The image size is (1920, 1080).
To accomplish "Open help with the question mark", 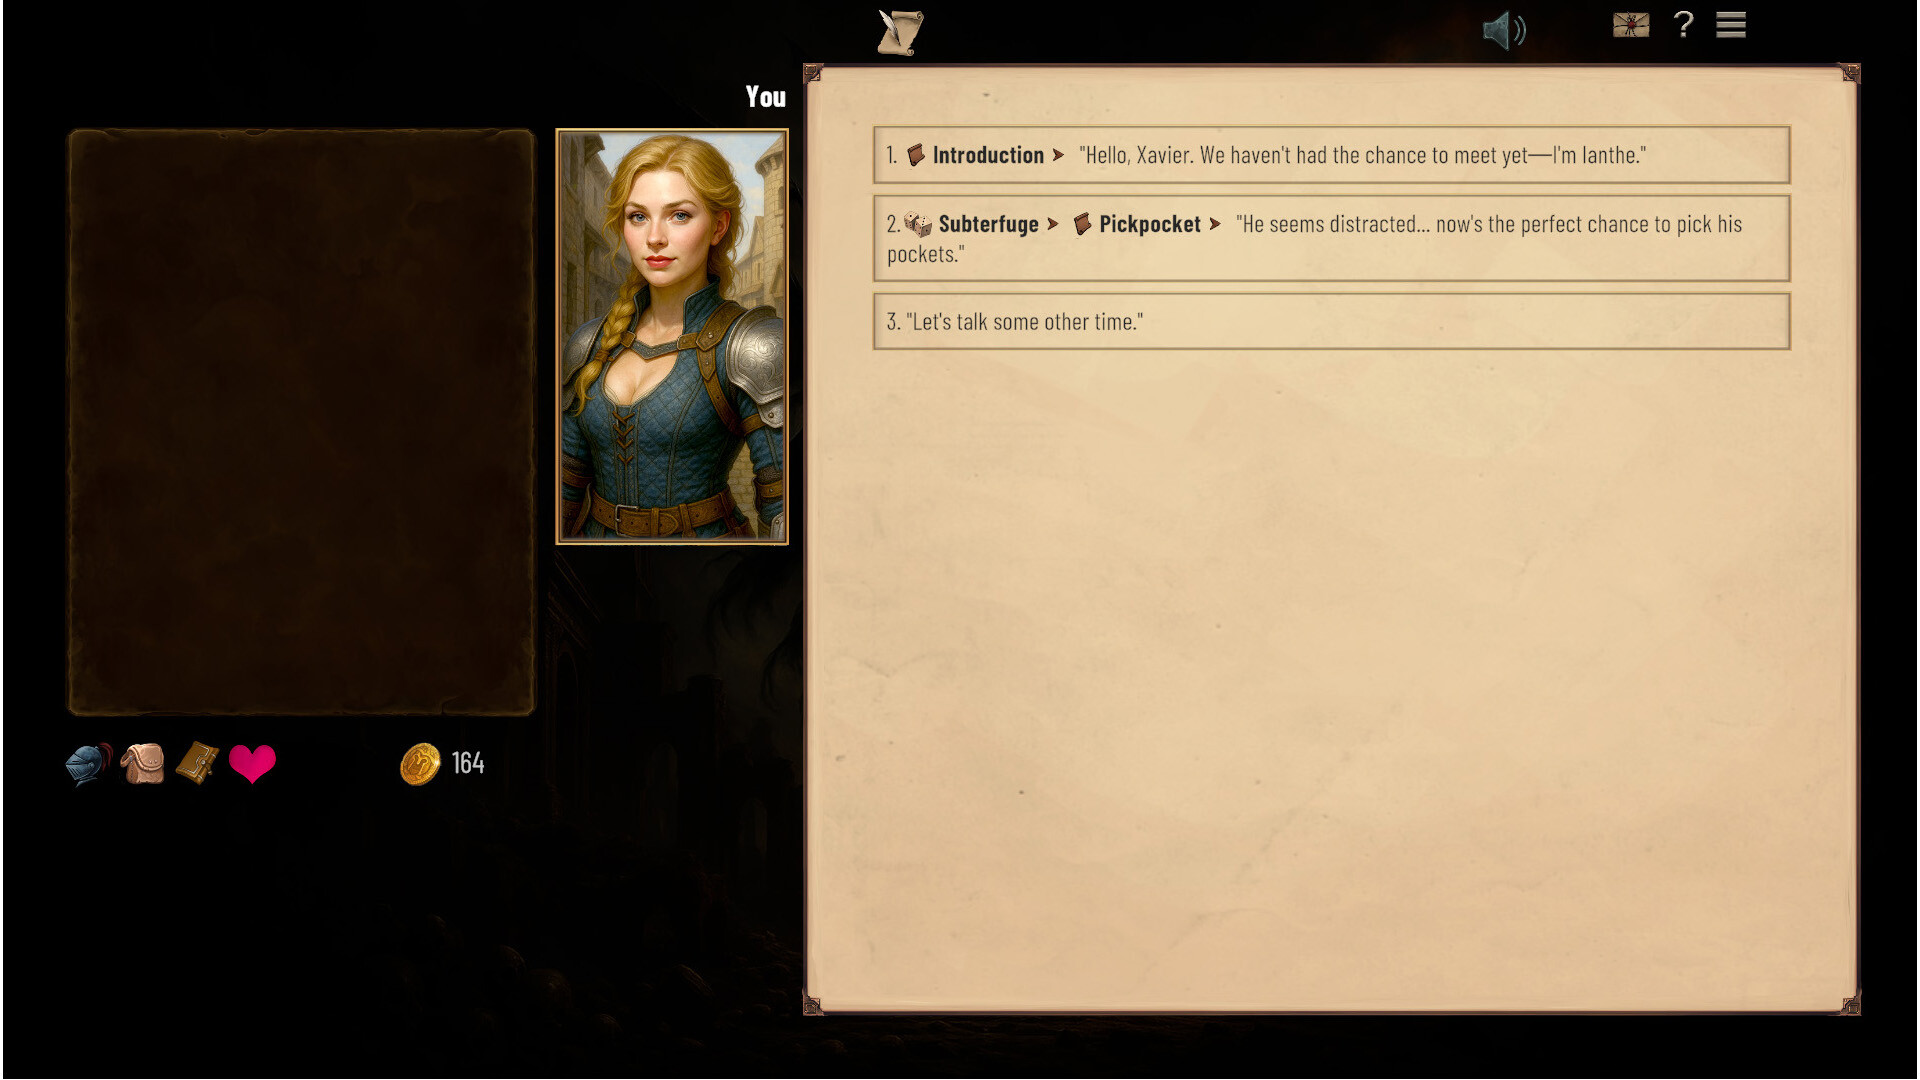I will (1683, 24).
